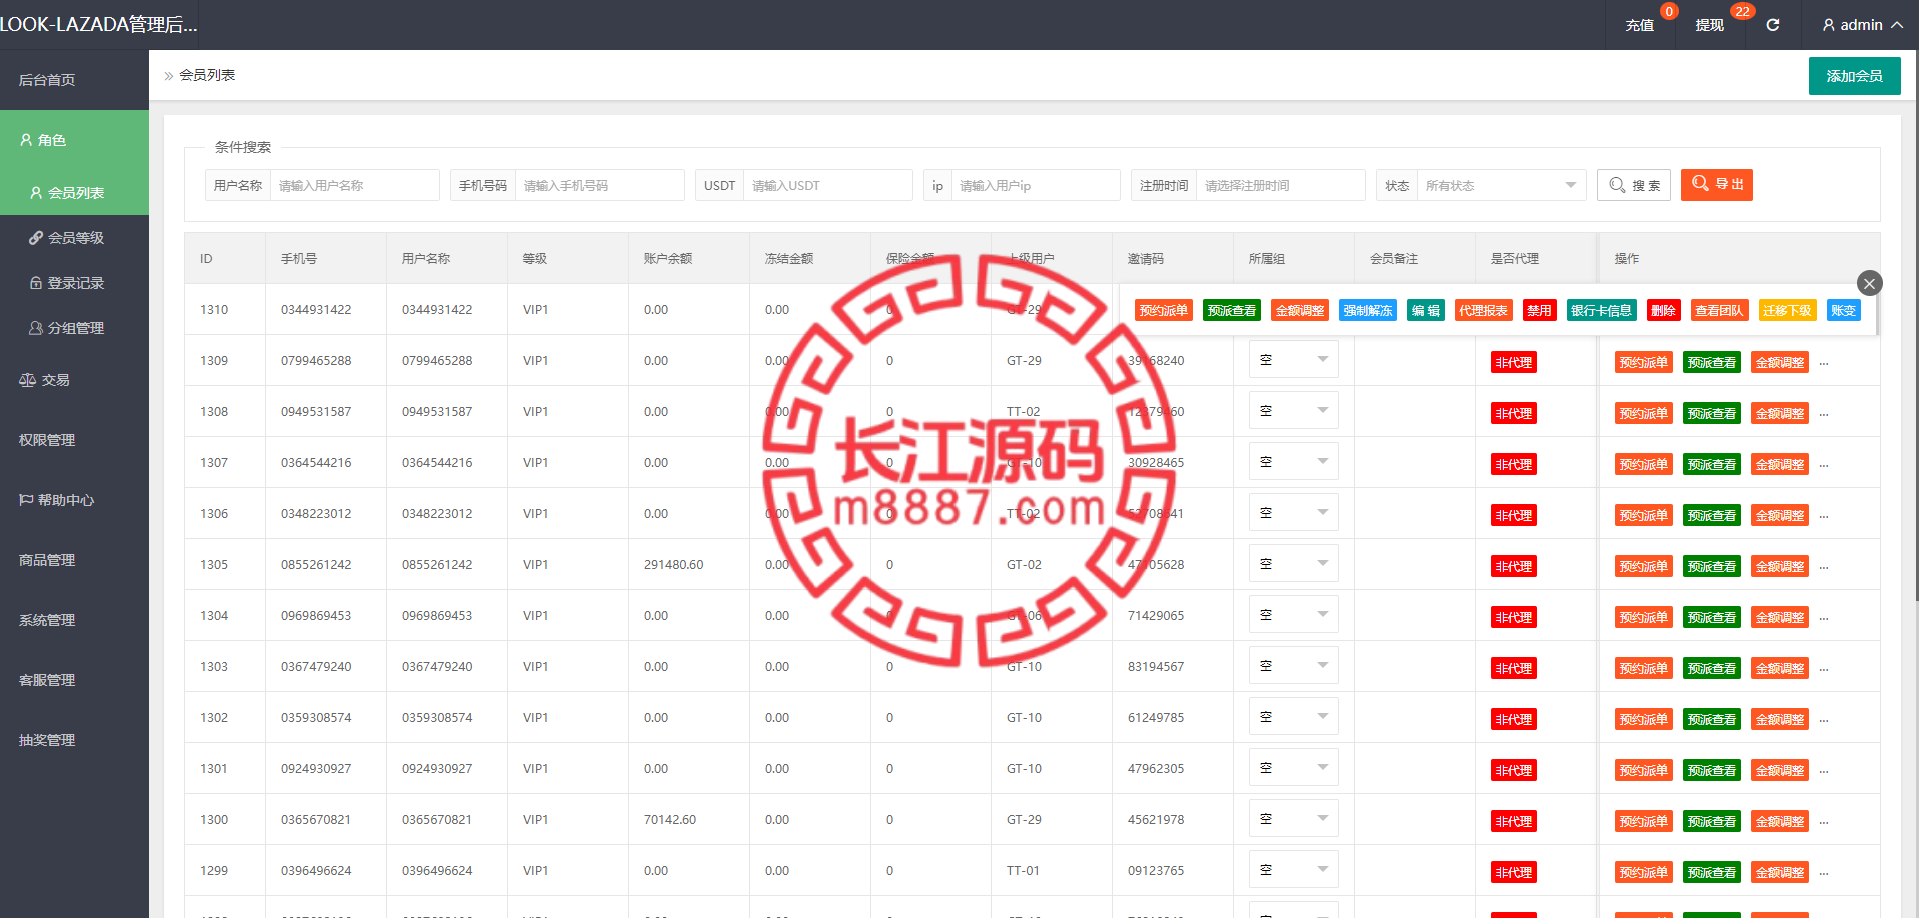Select 会员等级 in the sidebar
This screenshot has height=918, width=1919.
point(74,238)
